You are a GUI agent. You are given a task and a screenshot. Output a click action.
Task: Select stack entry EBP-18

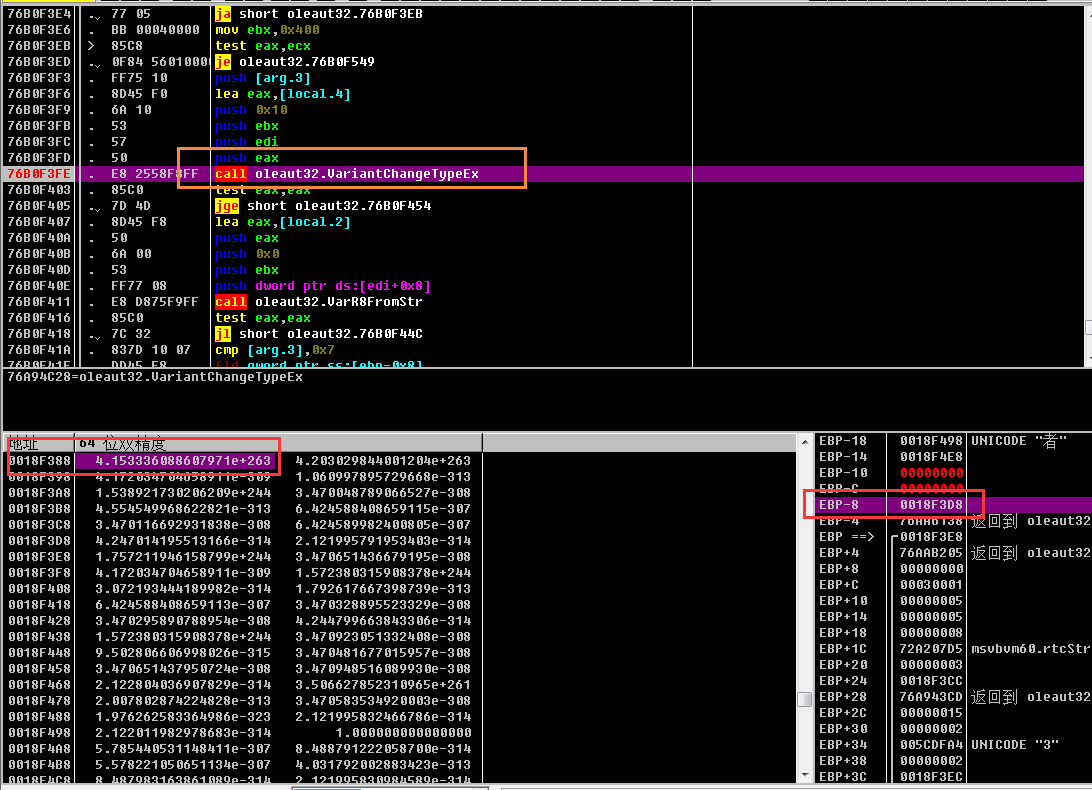tap(954, 441)
